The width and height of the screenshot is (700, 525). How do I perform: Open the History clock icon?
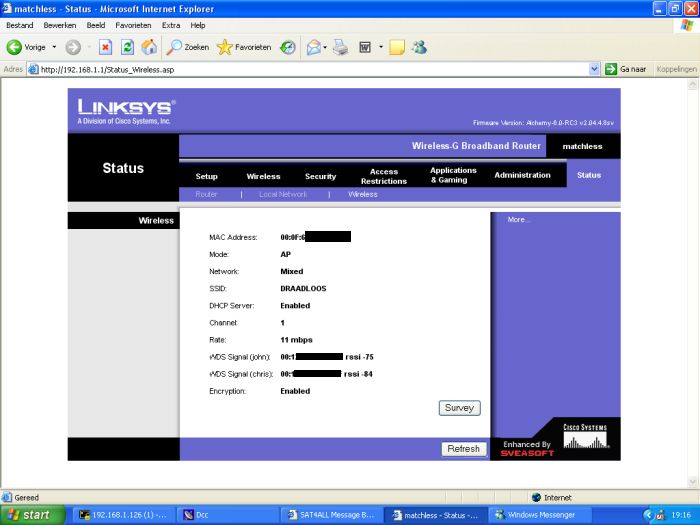[x=288, y=47]
